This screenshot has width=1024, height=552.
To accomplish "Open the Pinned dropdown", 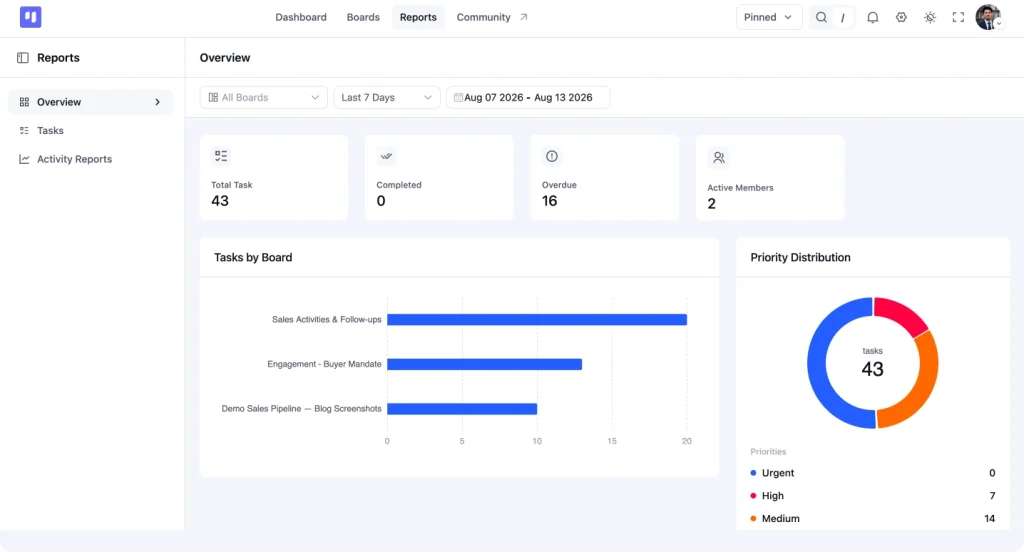I will (x=769, y=18).
